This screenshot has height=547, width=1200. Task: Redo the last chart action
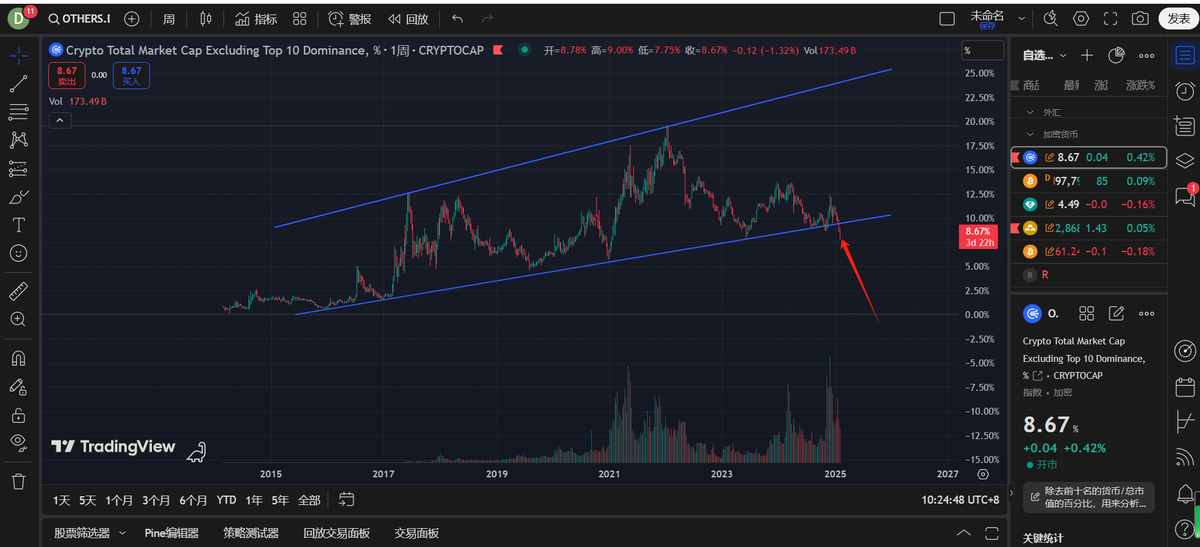coord(487,19)
